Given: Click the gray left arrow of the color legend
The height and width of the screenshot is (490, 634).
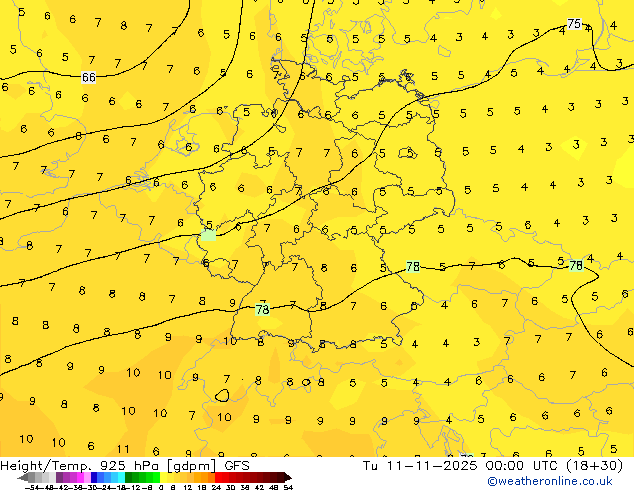Looking at the screenshot, I should [x=23, y=478].
